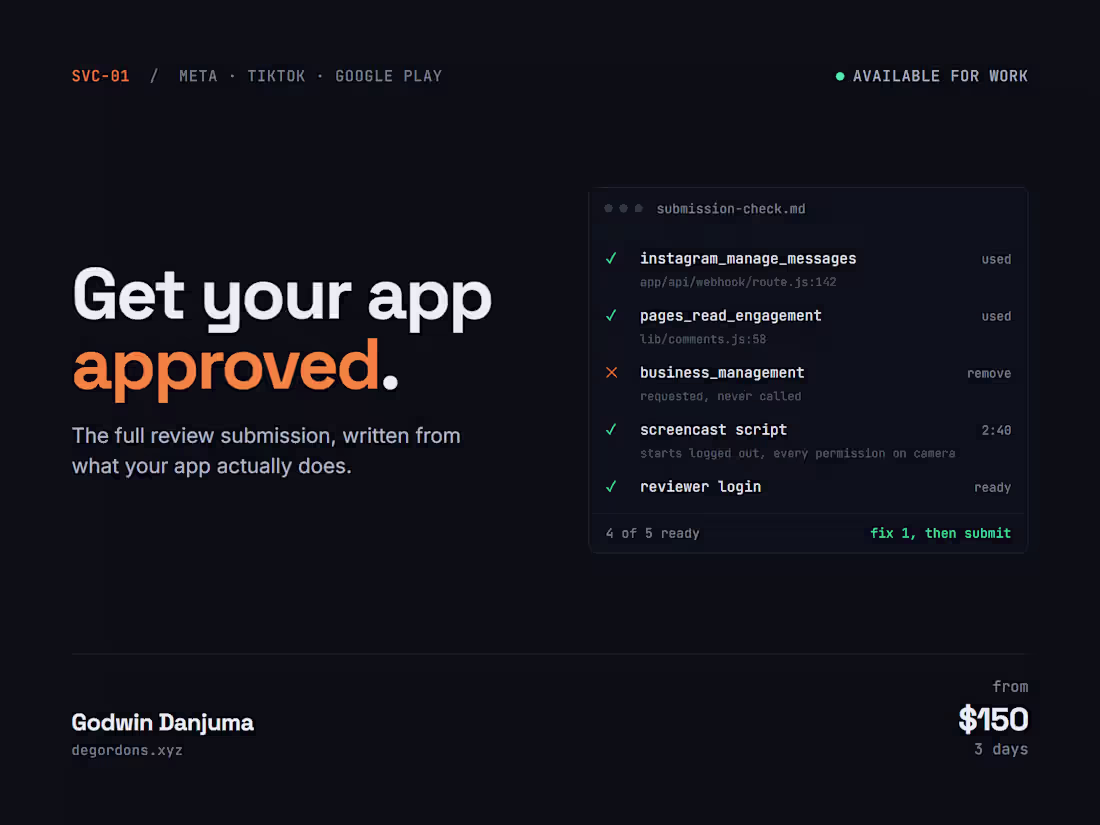Click the orange X beside business_management

coord(612,373)
